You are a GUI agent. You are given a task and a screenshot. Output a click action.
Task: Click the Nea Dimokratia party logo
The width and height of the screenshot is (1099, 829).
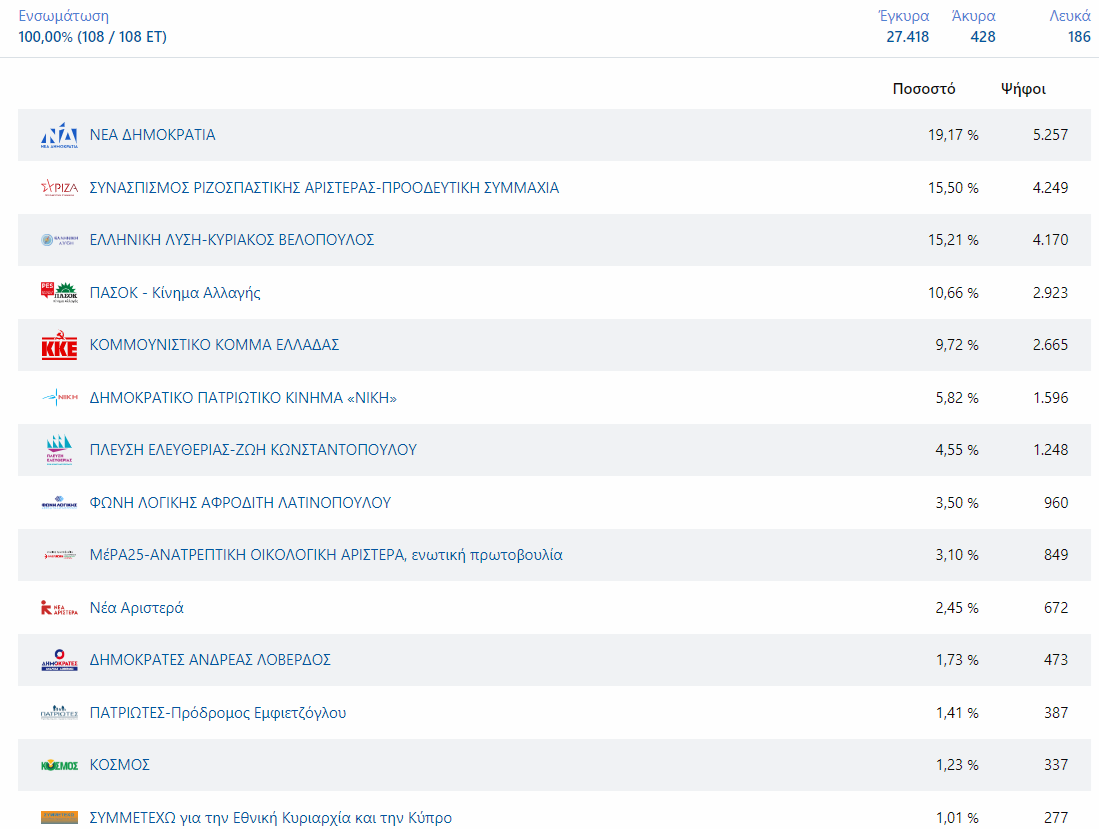(x=59, y=135)
